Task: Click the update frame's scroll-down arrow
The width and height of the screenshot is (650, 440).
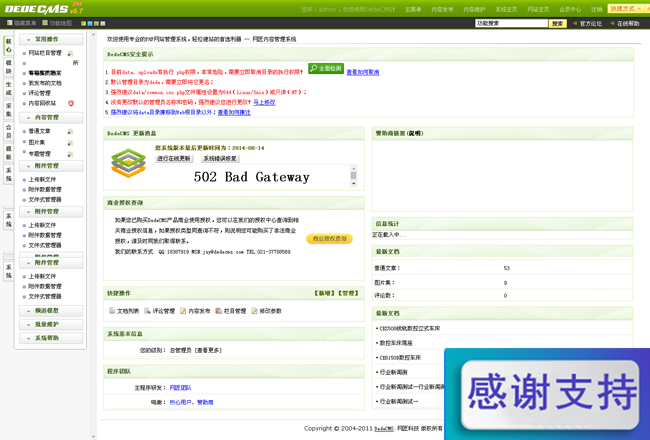Action: pos(354,183)
